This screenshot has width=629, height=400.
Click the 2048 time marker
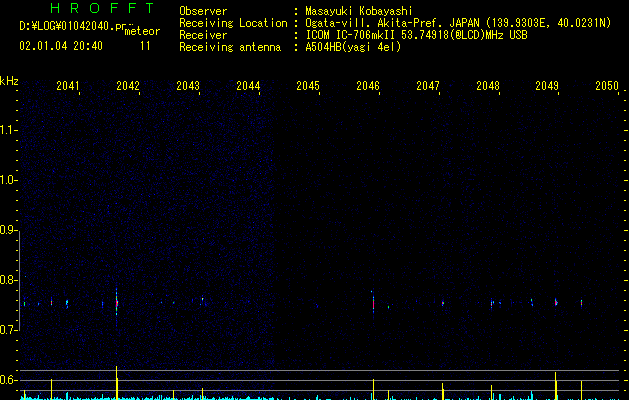(x=488, y=86)
